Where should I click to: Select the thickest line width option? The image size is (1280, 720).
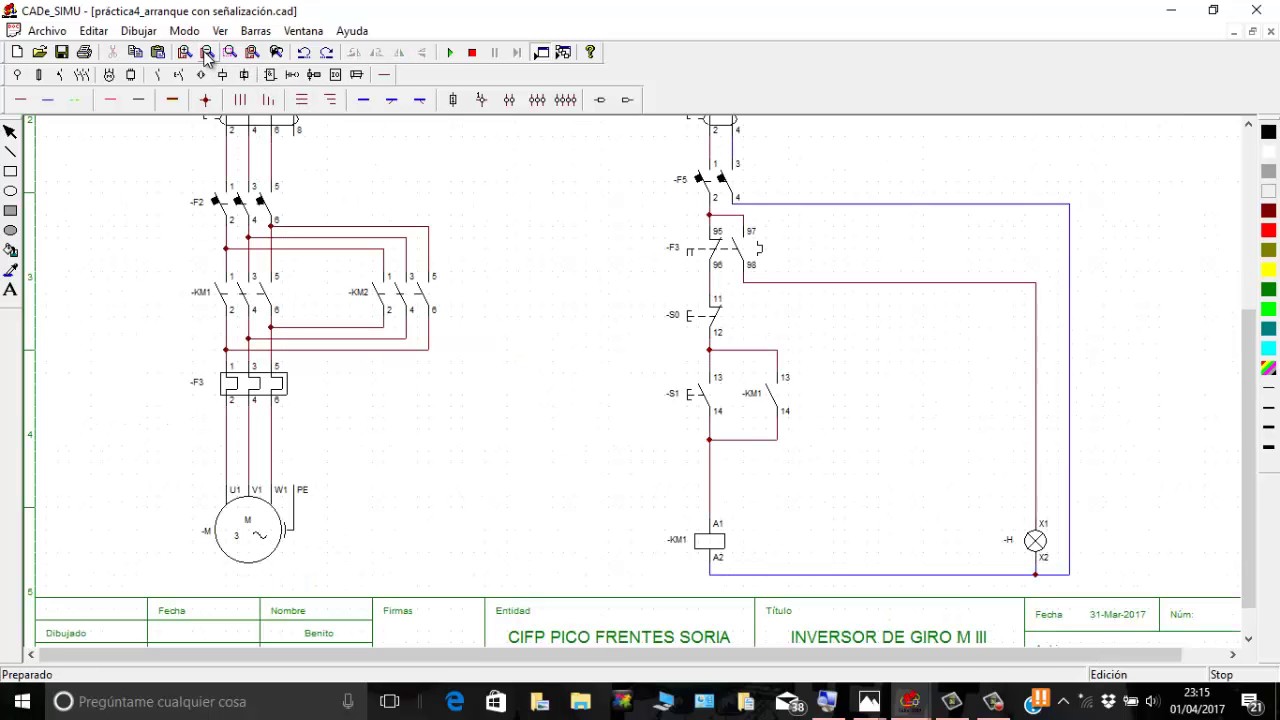pos(1268,447)
